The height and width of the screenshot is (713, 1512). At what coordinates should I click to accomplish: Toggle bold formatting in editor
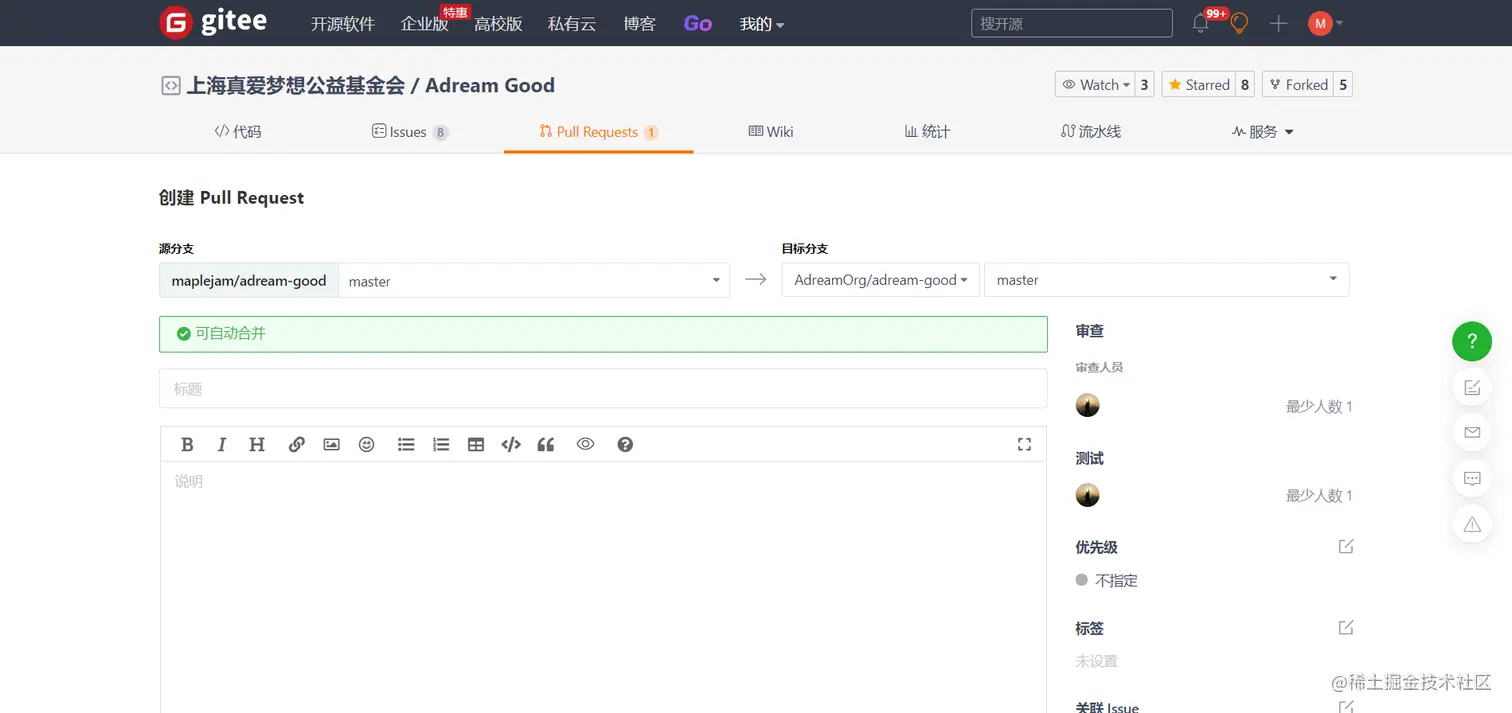point(187,445)
